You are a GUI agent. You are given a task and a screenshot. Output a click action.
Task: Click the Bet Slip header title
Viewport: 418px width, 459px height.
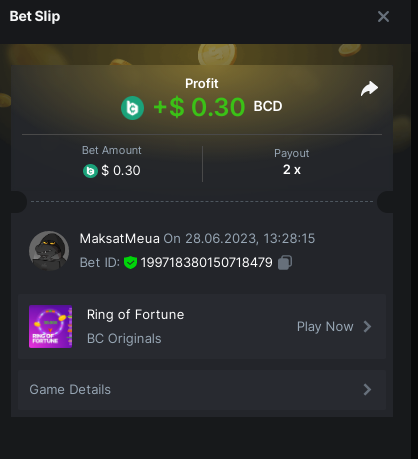[x=35, y=16]
